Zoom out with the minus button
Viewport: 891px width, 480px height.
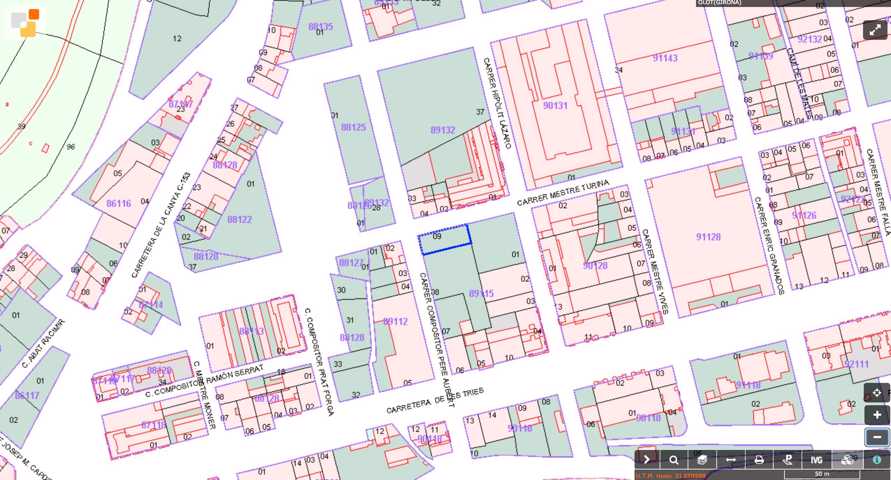[x=877, y=437]
